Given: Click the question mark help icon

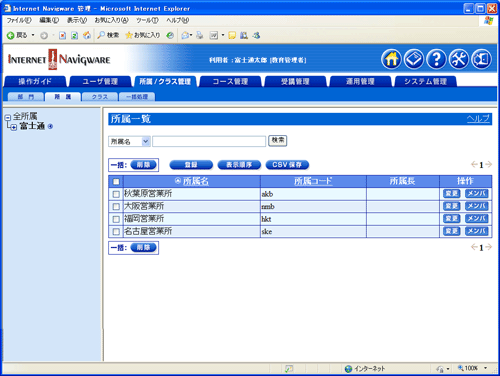Looking at the screenshot, I should tap(436, 59).
